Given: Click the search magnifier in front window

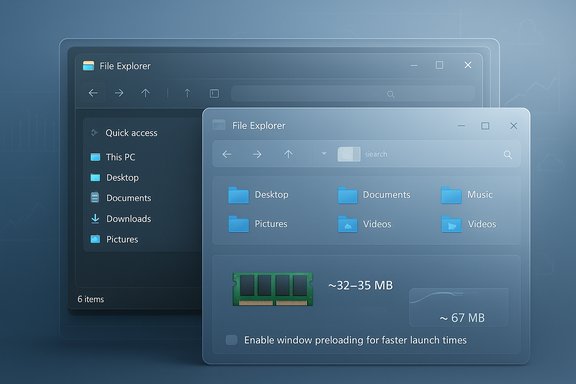Looking at the screenshot, I should pos(508,155).
